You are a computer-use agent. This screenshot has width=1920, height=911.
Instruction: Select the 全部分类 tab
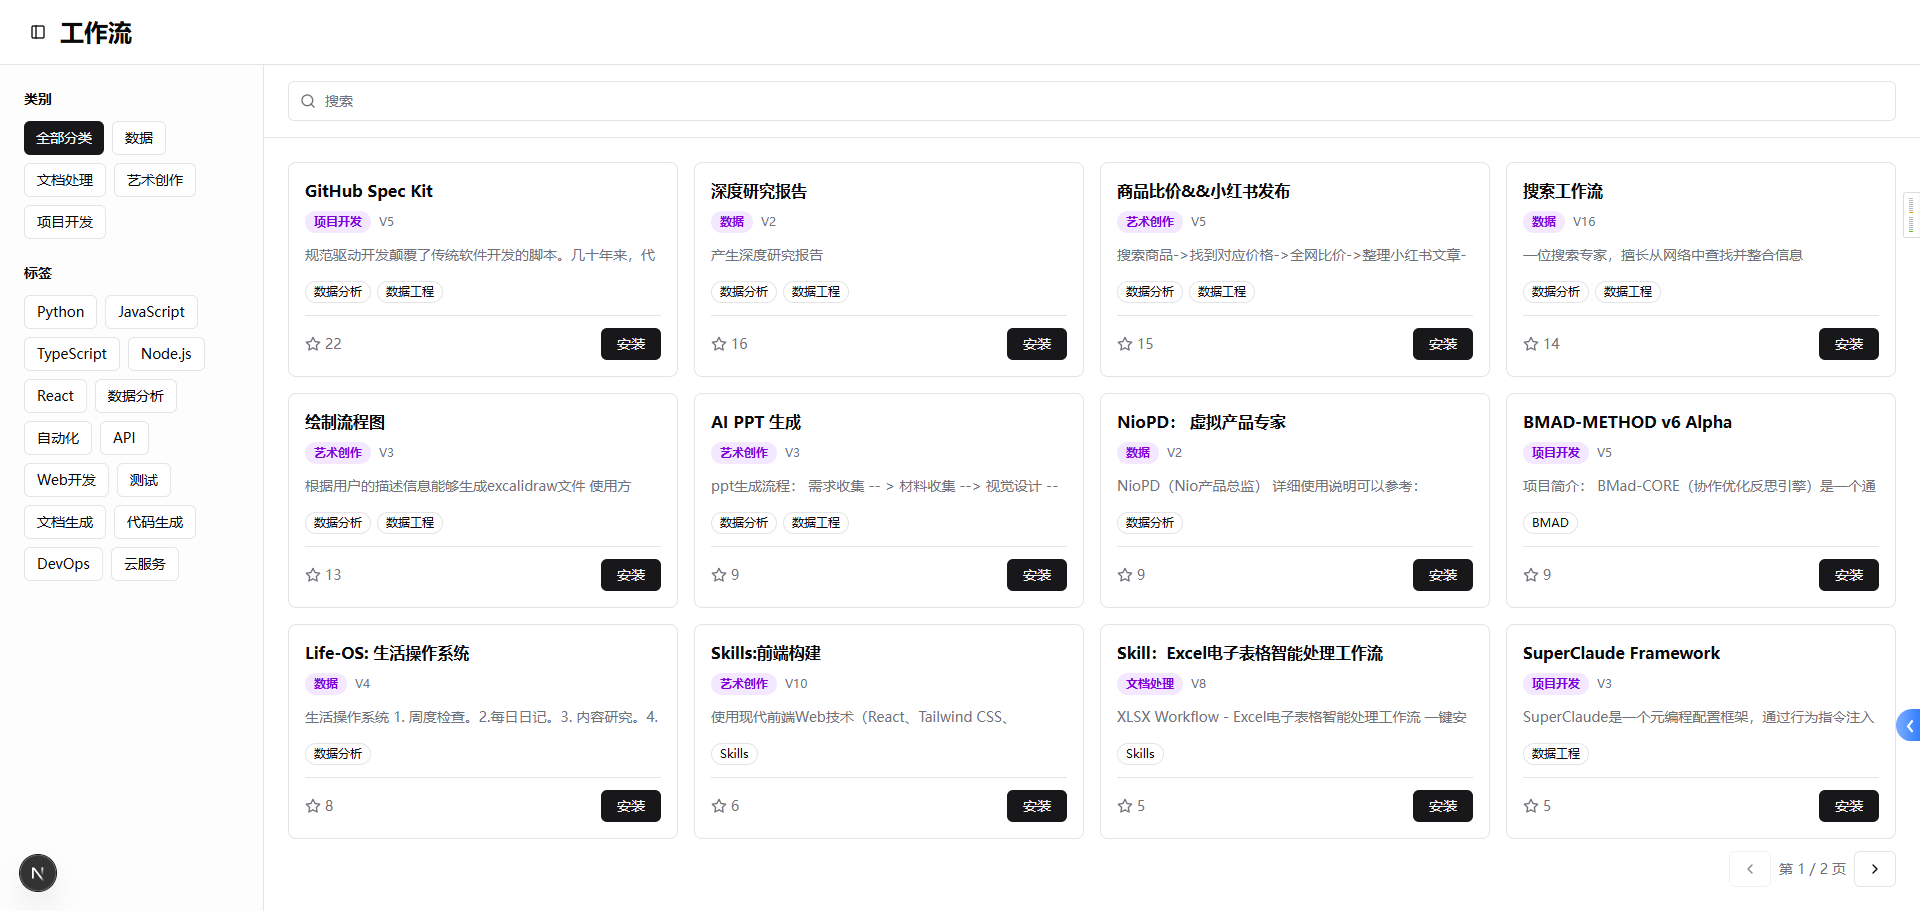63,137
